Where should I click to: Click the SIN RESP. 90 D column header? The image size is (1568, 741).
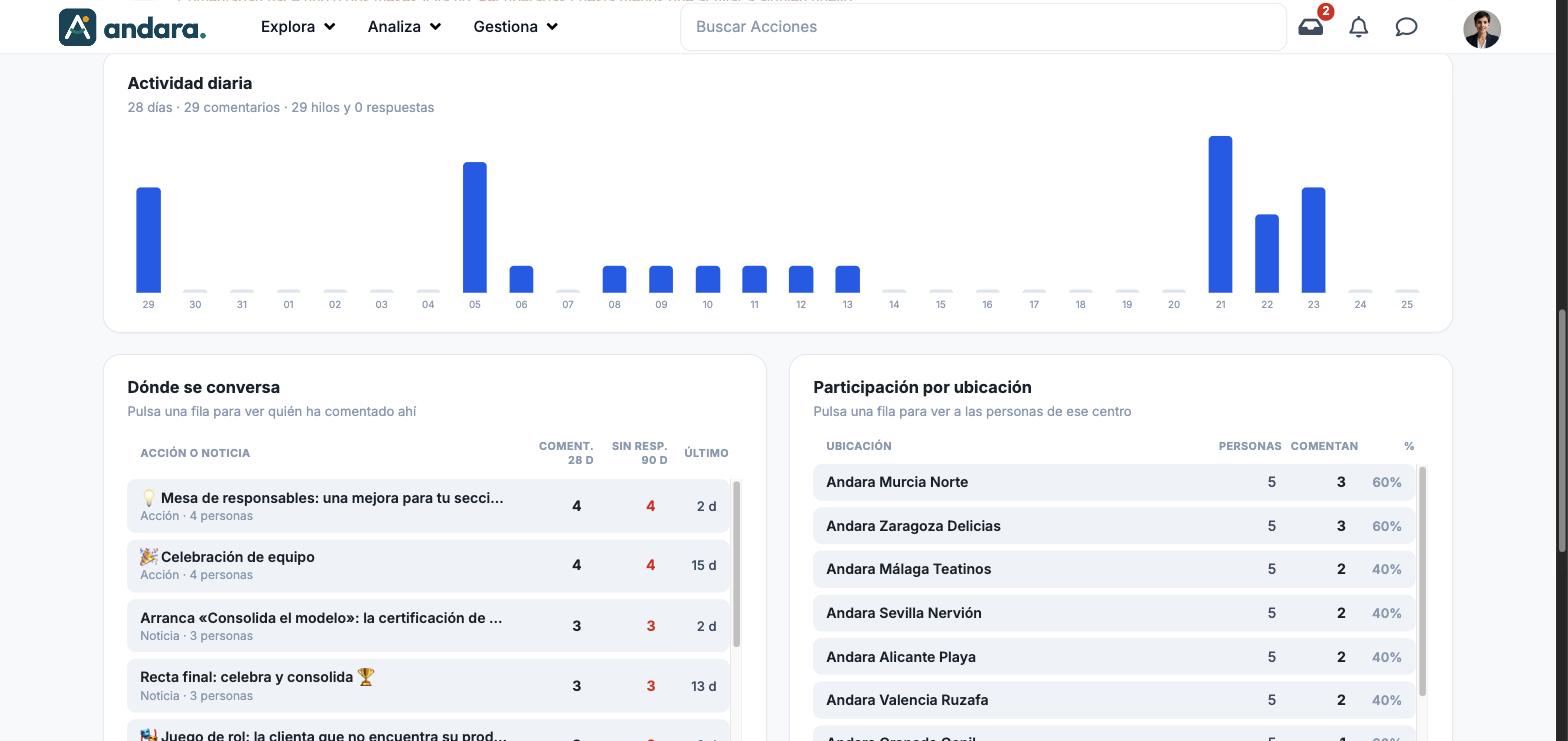coord(639,453)
